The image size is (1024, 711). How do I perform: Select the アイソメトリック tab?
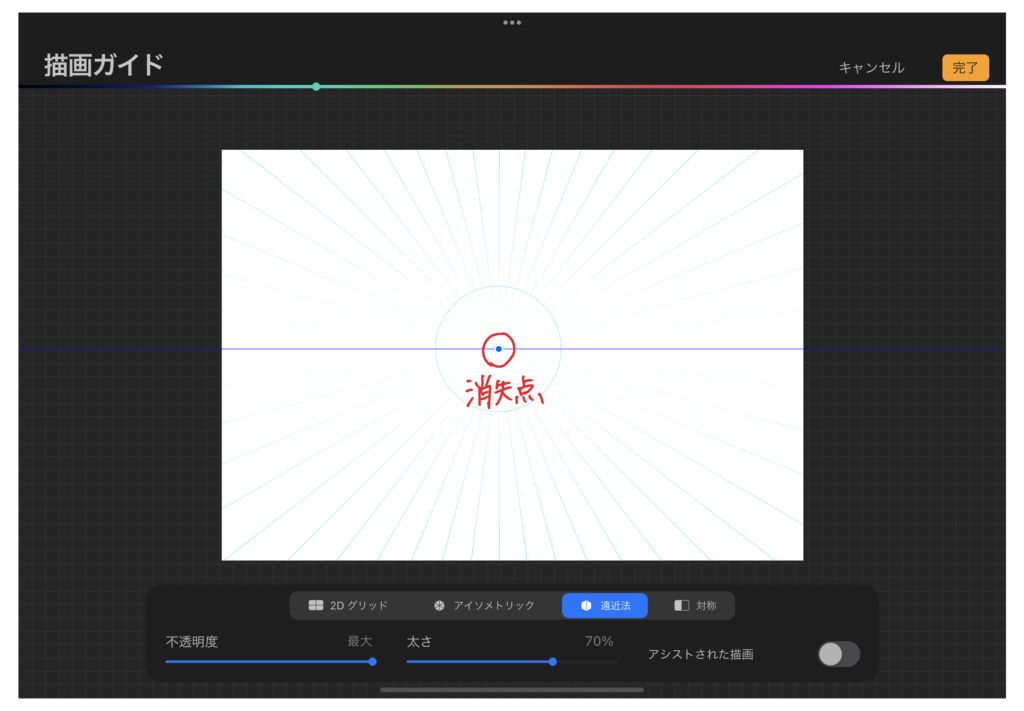(484, 605)
